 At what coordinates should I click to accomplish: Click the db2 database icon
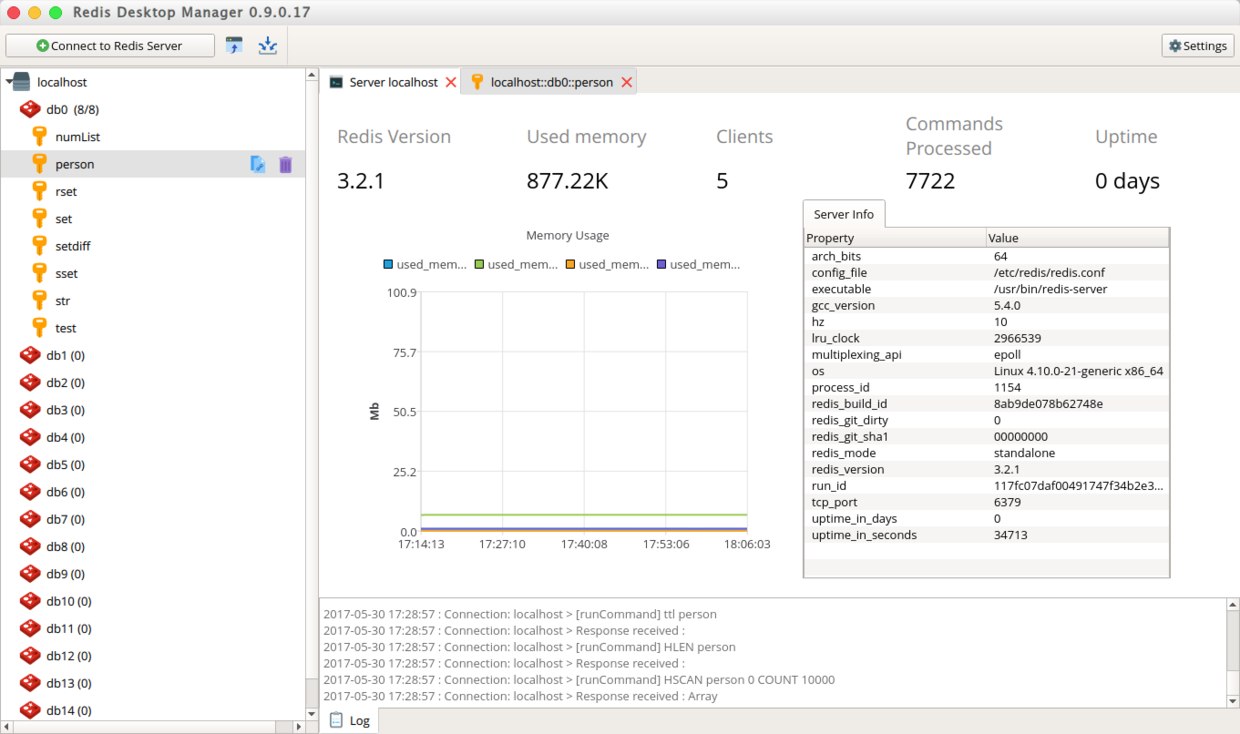[x=30, y=382]
